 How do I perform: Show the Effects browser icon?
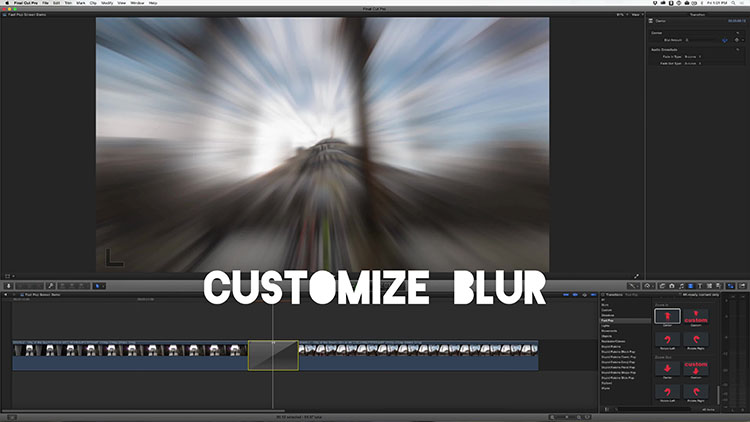click(x=662, y=286)
